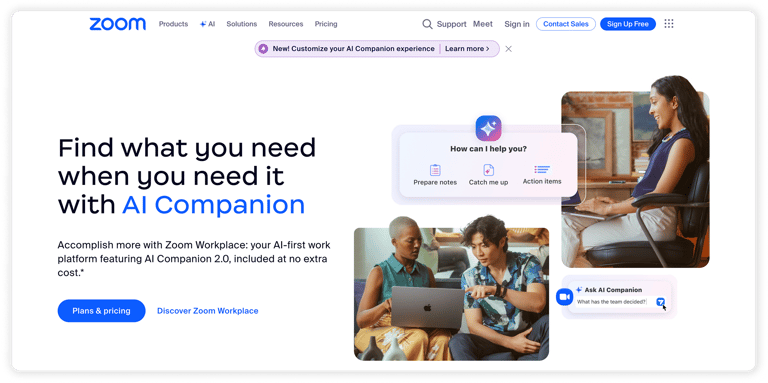Click the 'AI Companion' blue headline text
768x383 pixels.
(x=214, y=205)
